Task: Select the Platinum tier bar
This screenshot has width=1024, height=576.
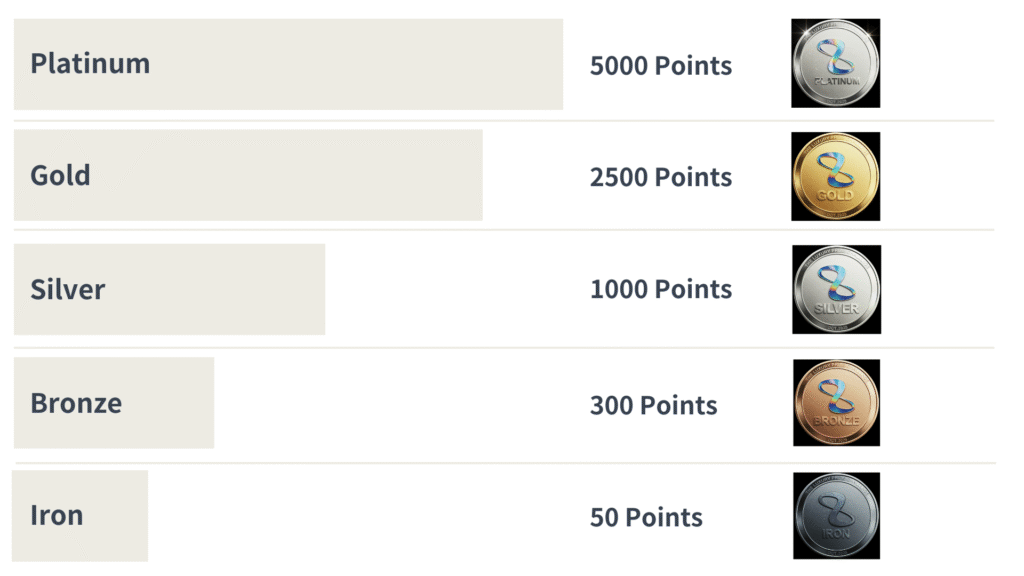Action: 288,64
